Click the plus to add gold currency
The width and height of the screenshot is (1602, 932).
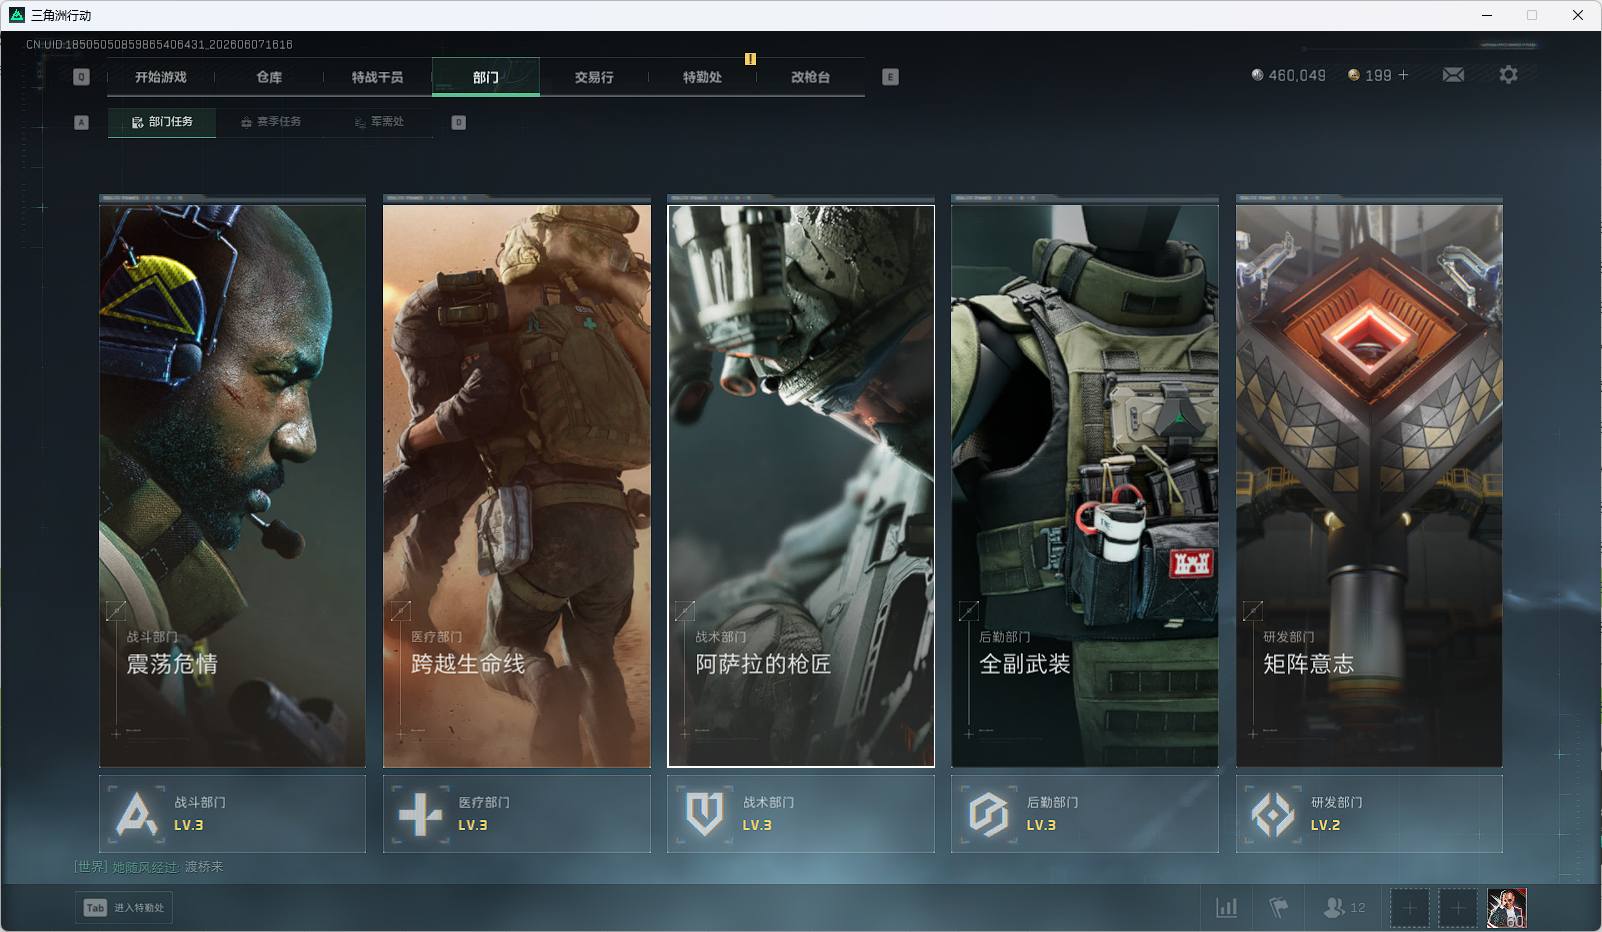(x=1403, y=75)
